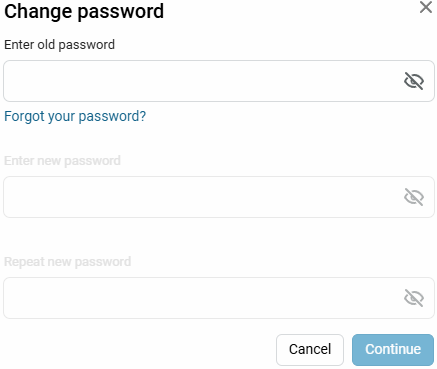Show the old password characters
The width and height of the screenshot is (437, 369).
point(414,81)
